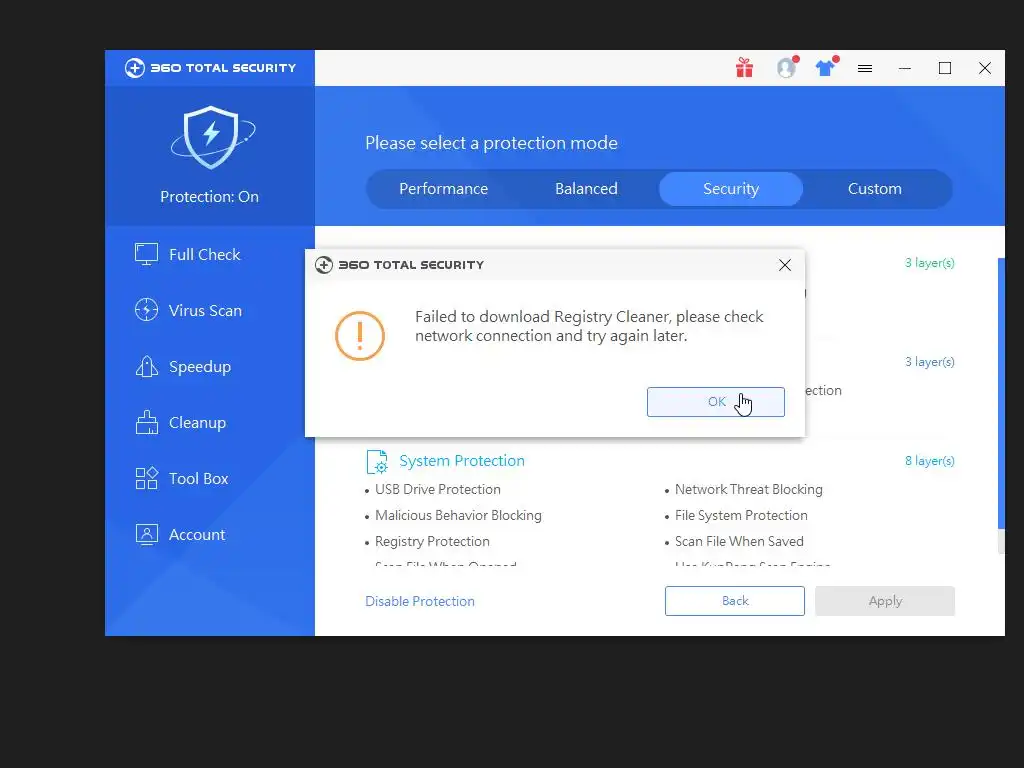Click the Cleanup broom icon
Viewport: 1024px width, 768px height.
[x=146, y=422]
